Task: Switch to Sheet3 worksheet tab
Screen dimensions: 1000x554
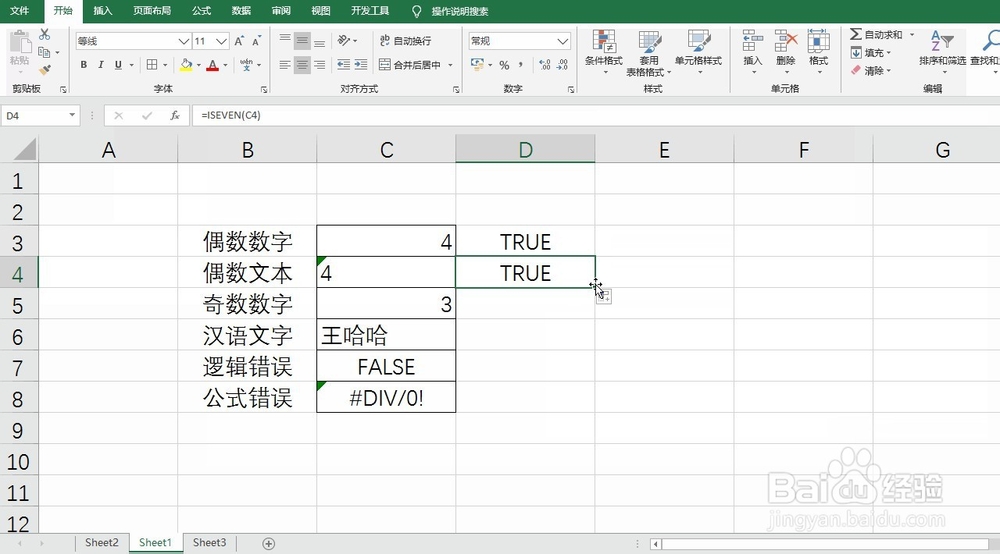Action: pos(209,543)
